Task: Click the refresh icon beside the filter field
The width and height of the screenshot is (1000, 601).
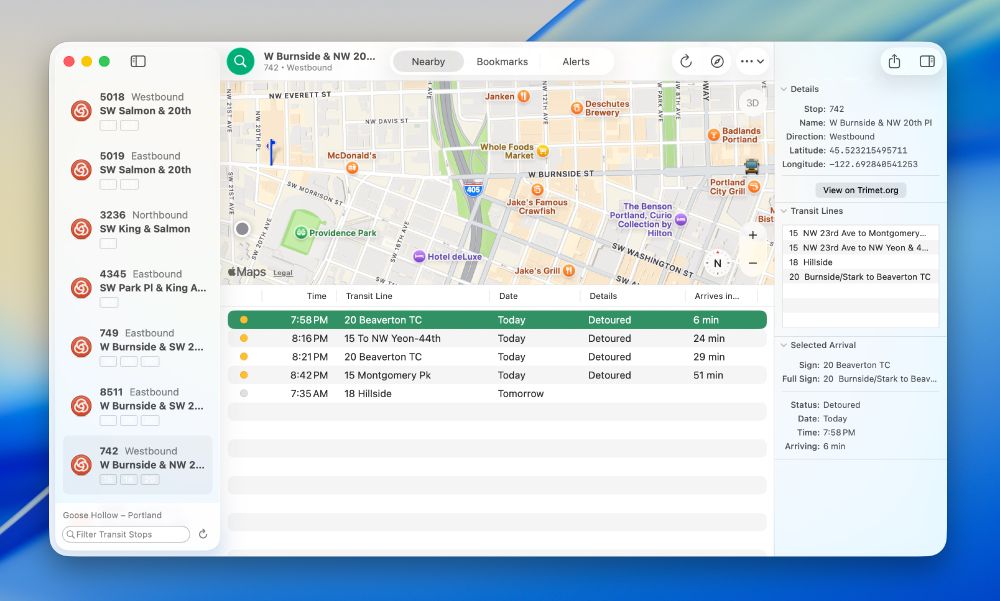Action: point(203,534)
